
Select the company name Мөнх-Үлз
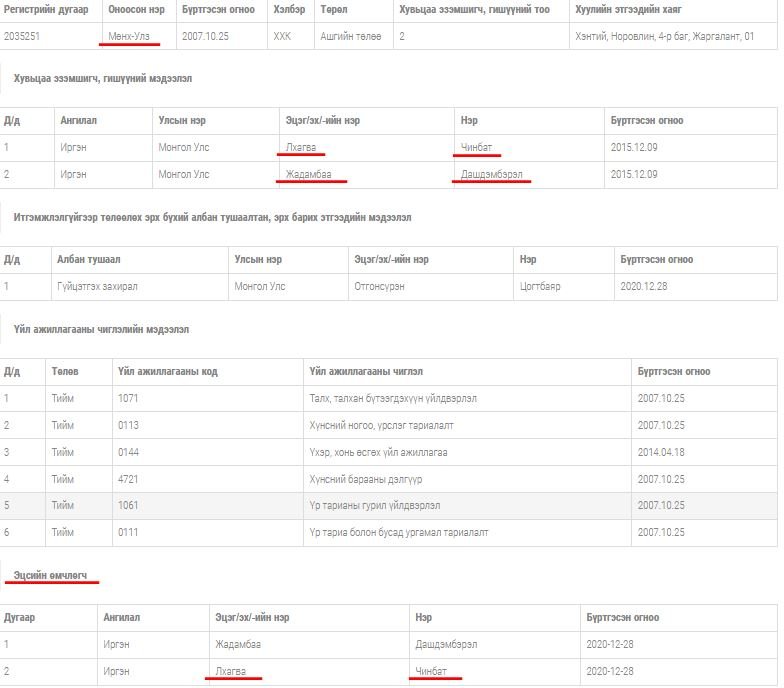point(132,36)
